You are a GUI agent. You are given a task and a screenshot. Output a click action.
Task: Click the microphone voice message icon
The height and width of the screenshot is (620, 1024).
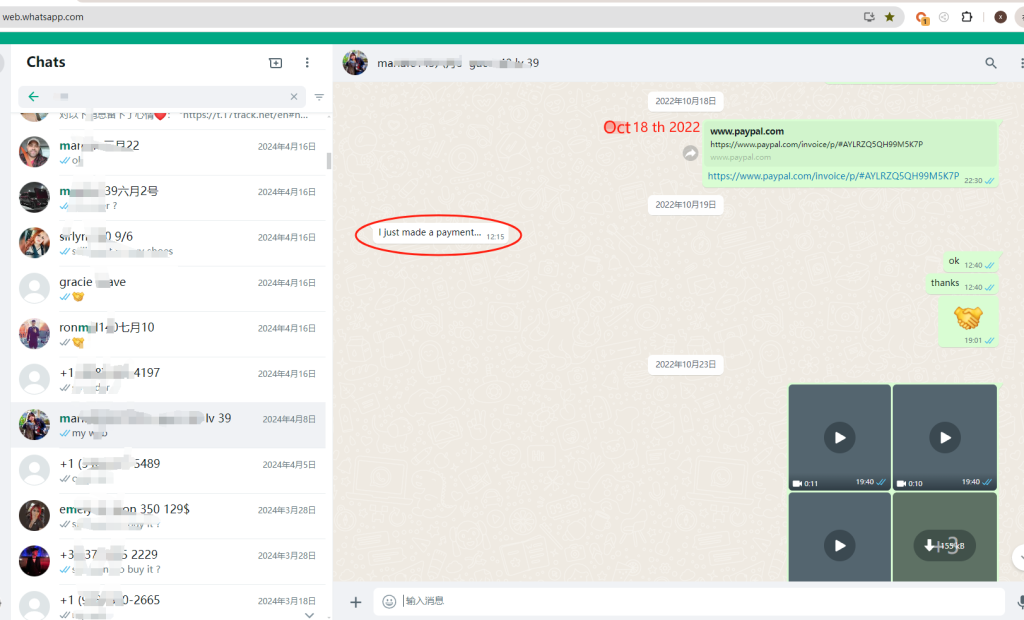pos(1020,601)
